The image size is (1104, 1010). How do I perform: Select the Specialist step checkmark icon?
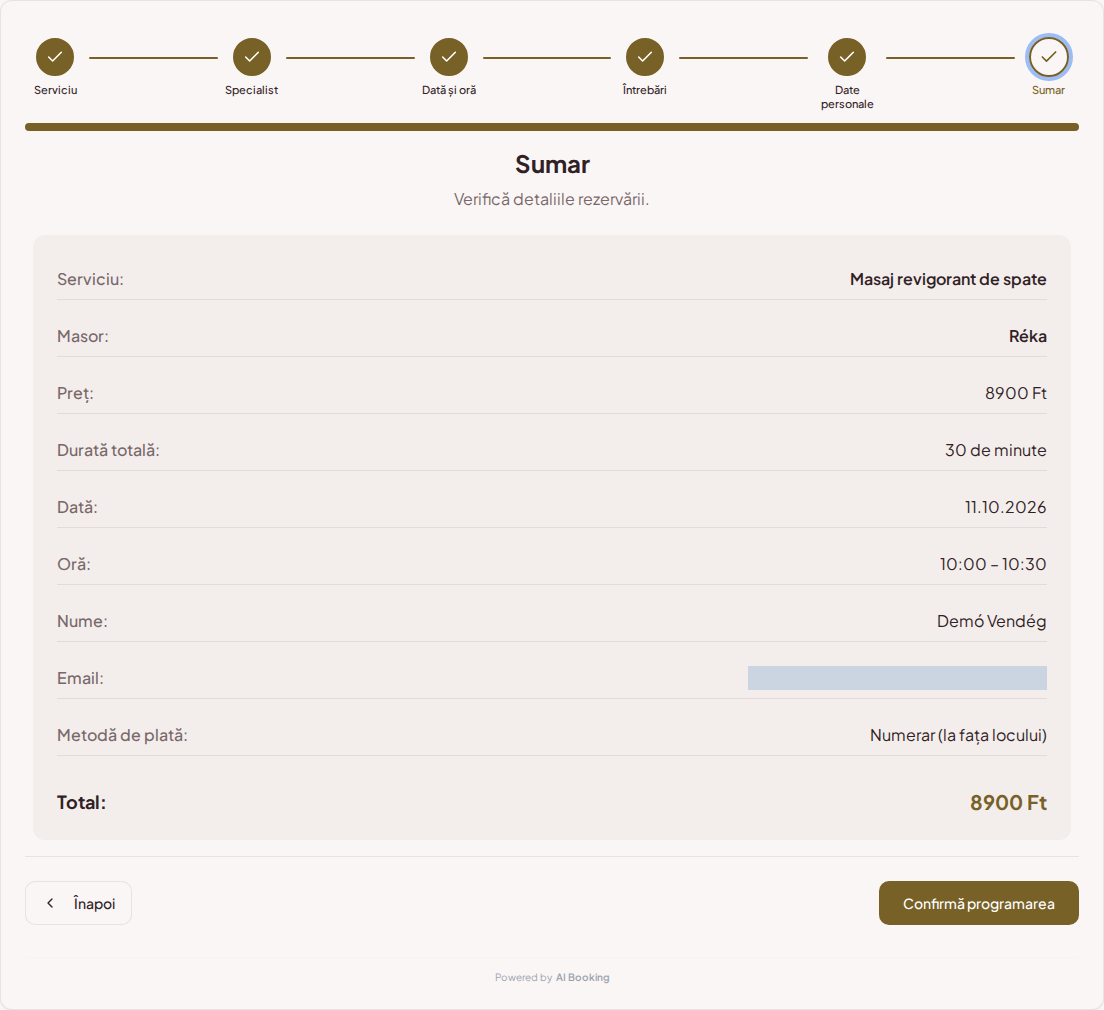point(251,57)
